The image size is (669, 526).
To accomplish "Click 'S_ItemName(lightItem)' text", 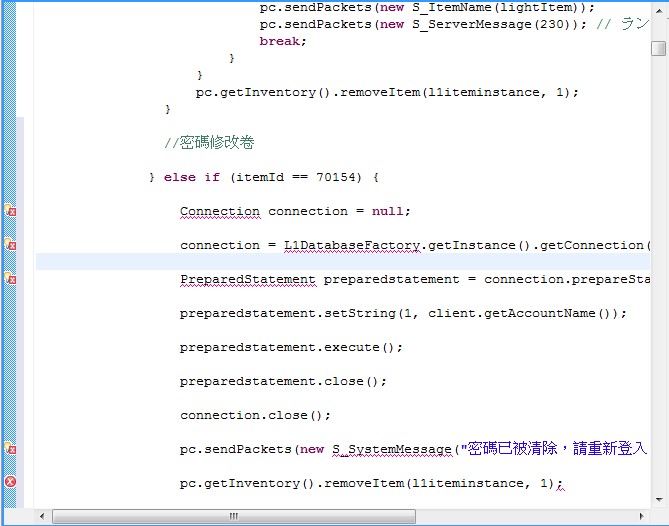I will point(495,8).
